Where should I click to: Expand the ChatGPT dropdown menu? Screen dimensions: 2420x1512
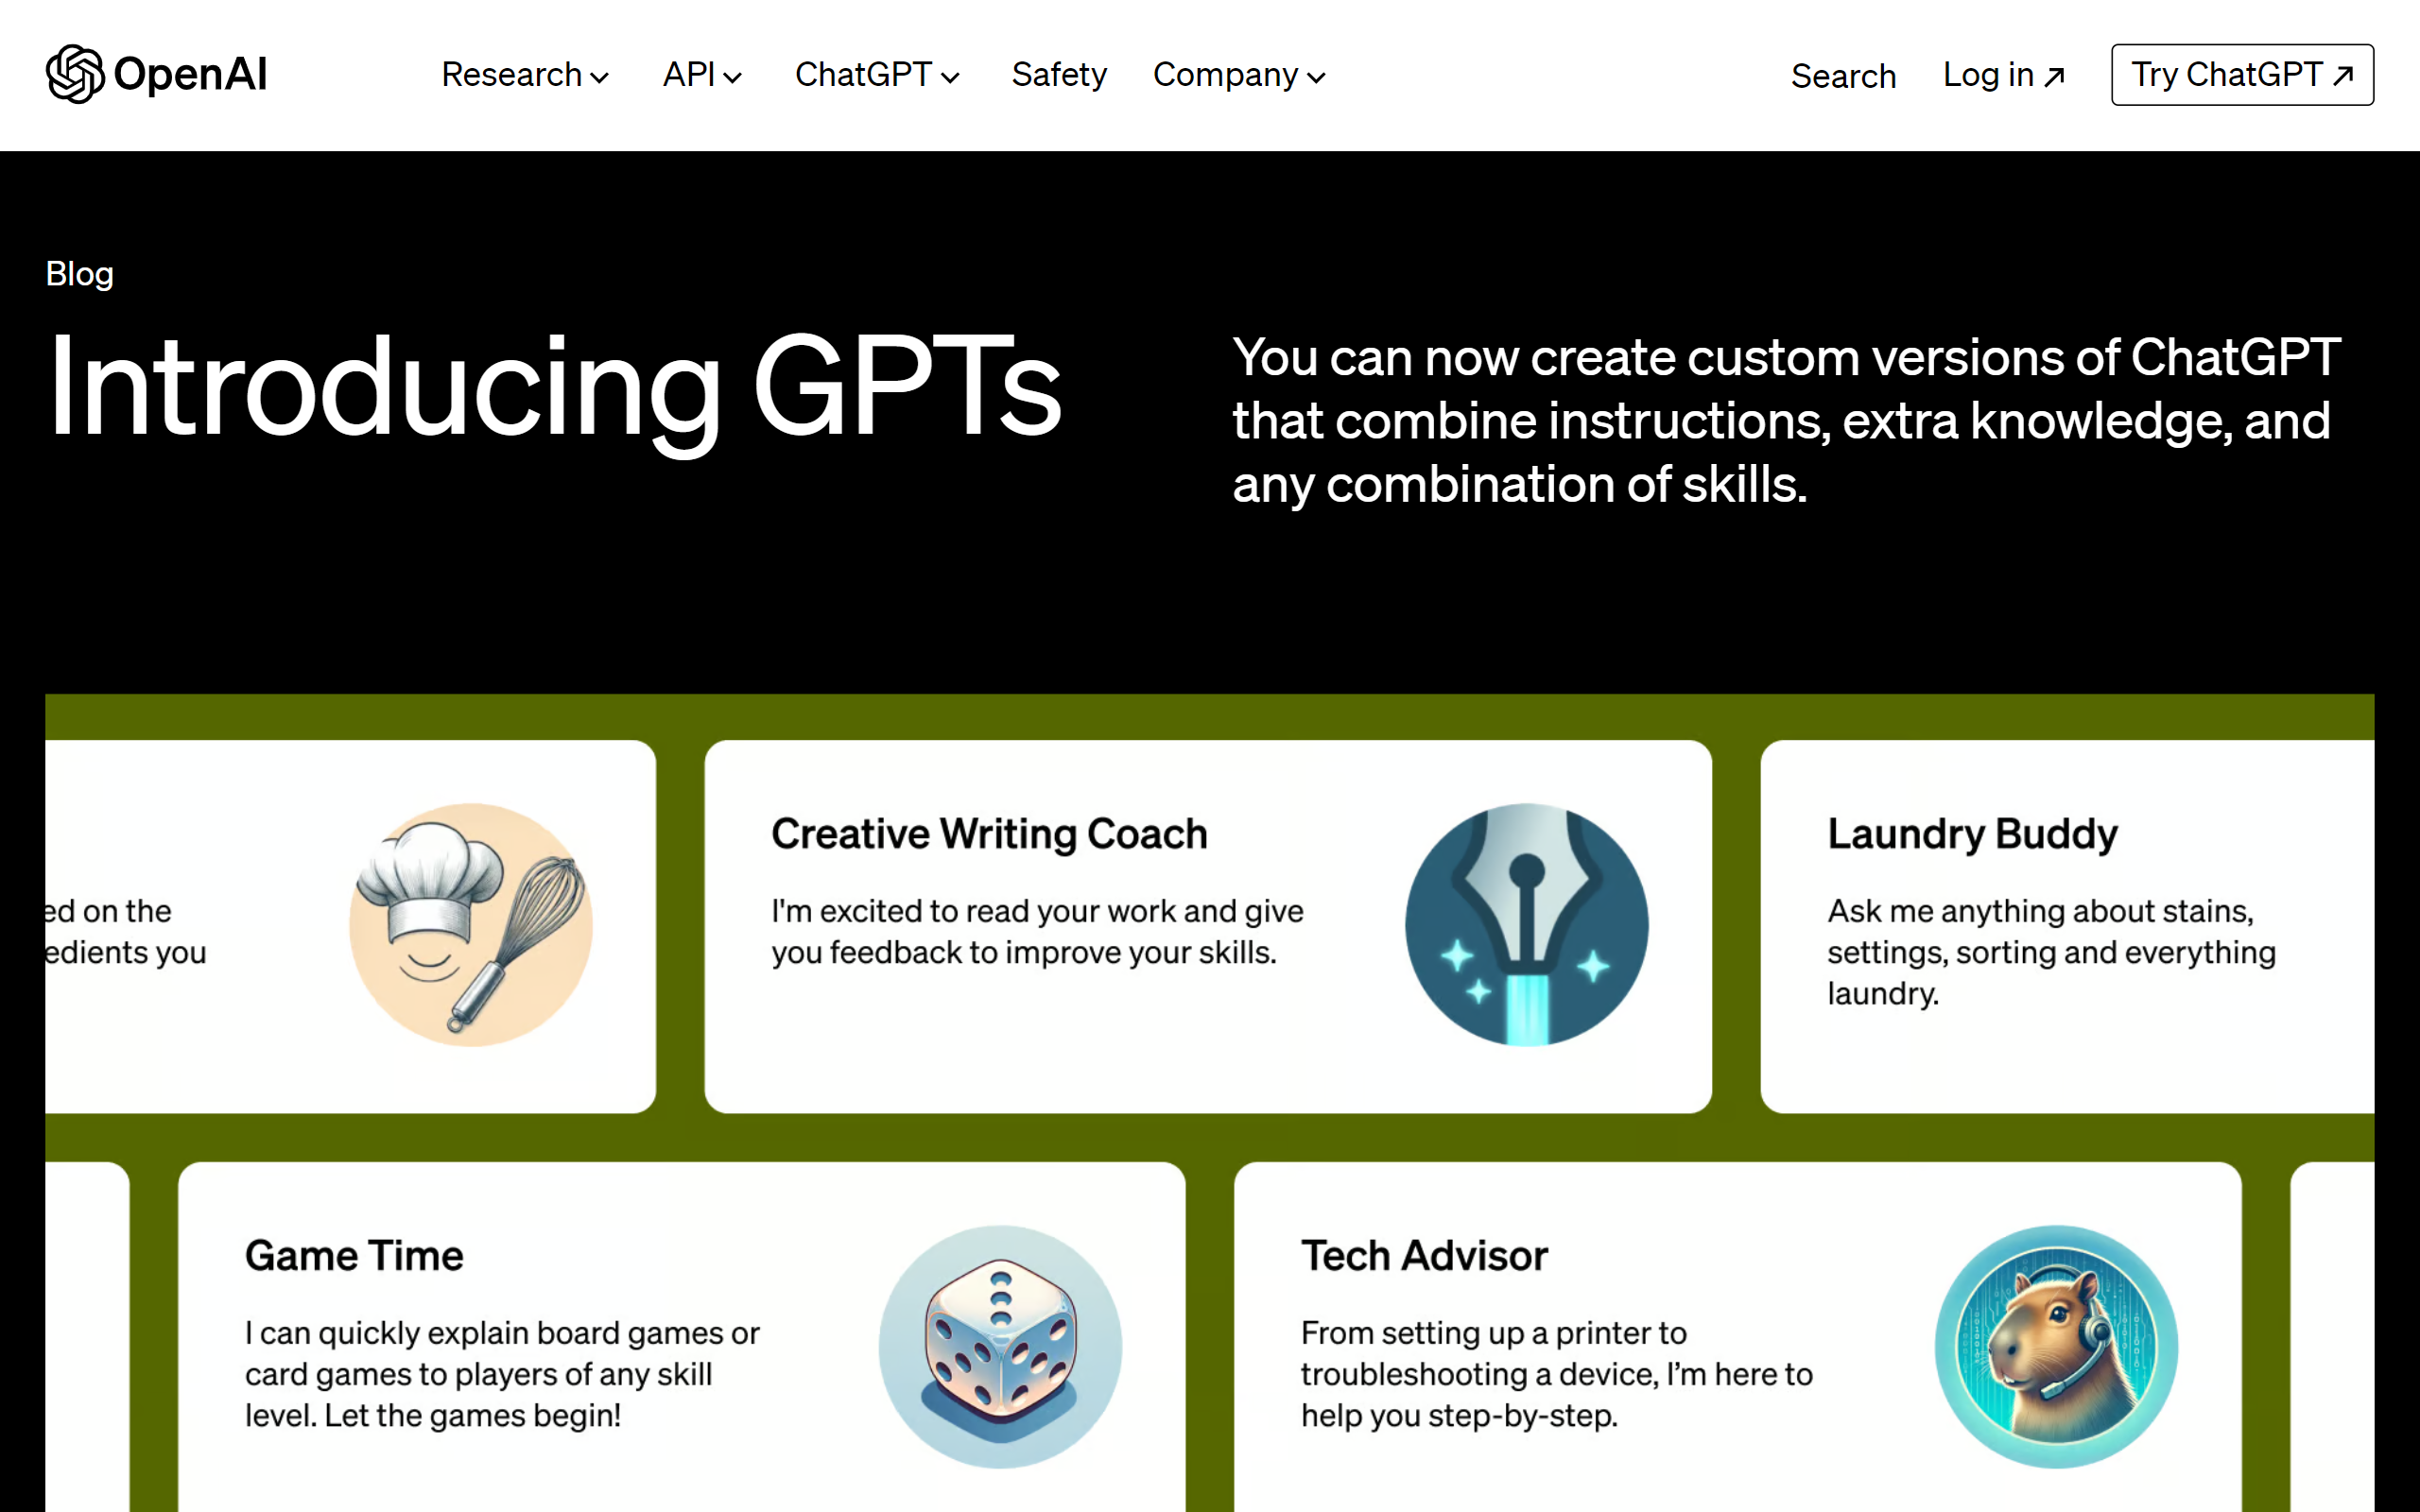[874, 73]
